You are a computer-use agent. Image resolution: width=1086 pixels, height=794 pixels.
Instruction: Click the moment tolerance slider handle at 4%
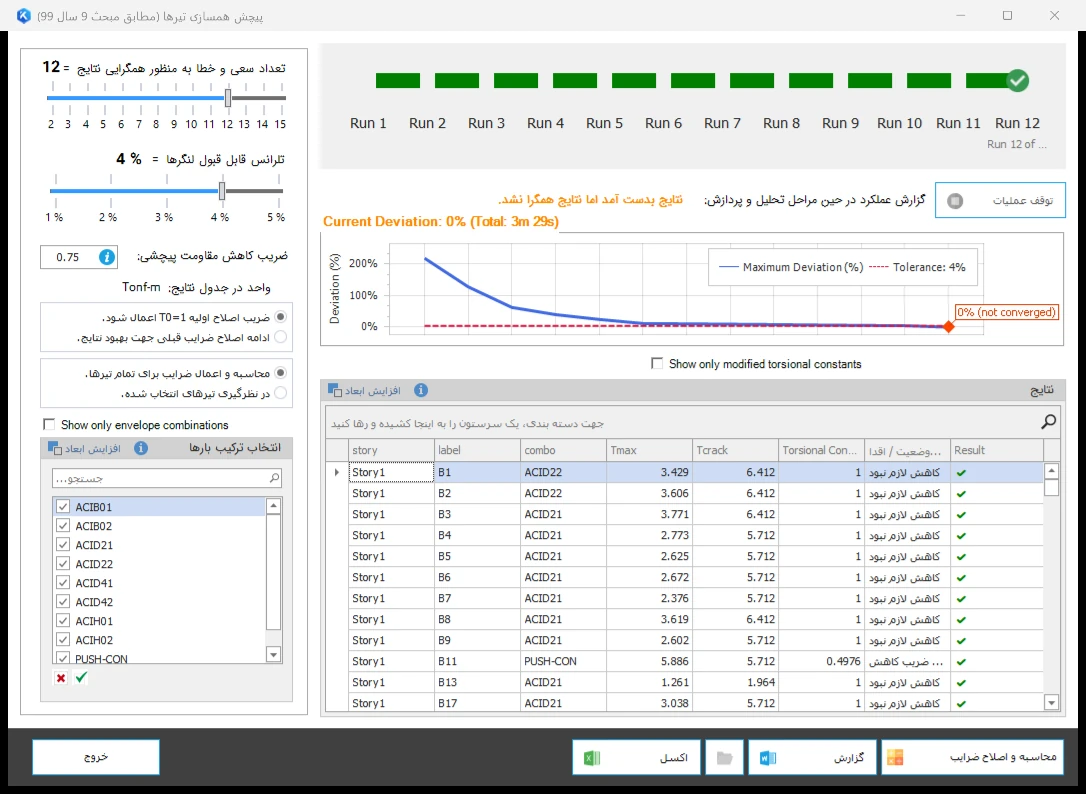[x=222, y=191]
